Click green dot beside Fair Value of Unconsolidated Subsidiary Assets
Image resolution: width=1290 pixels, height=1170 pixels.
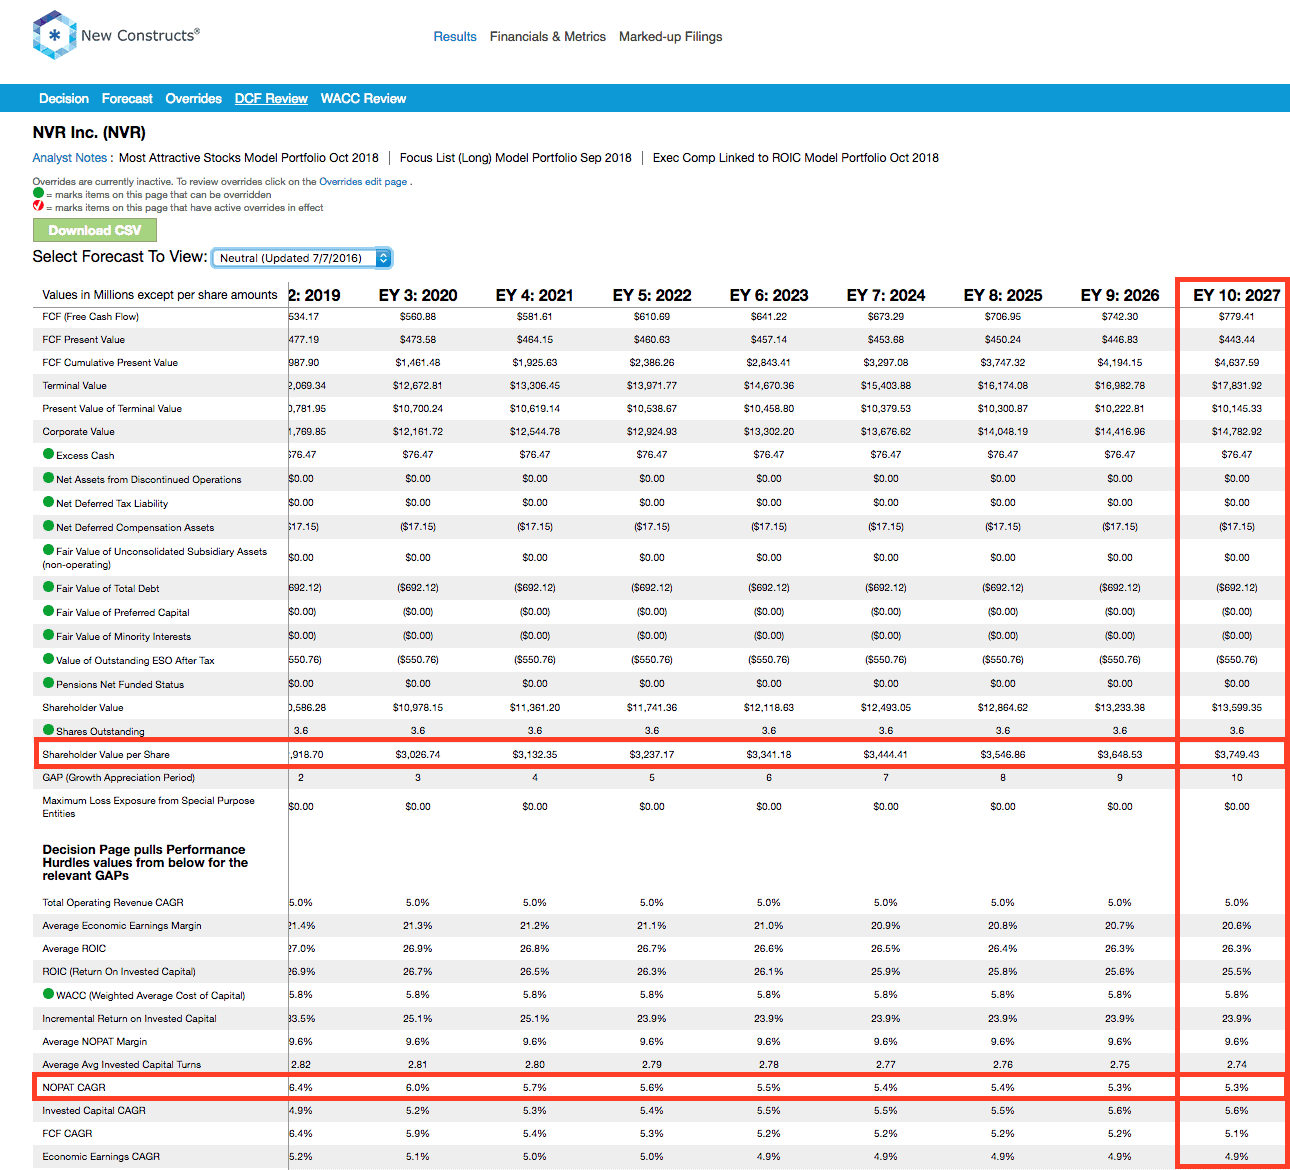point(48,550)
